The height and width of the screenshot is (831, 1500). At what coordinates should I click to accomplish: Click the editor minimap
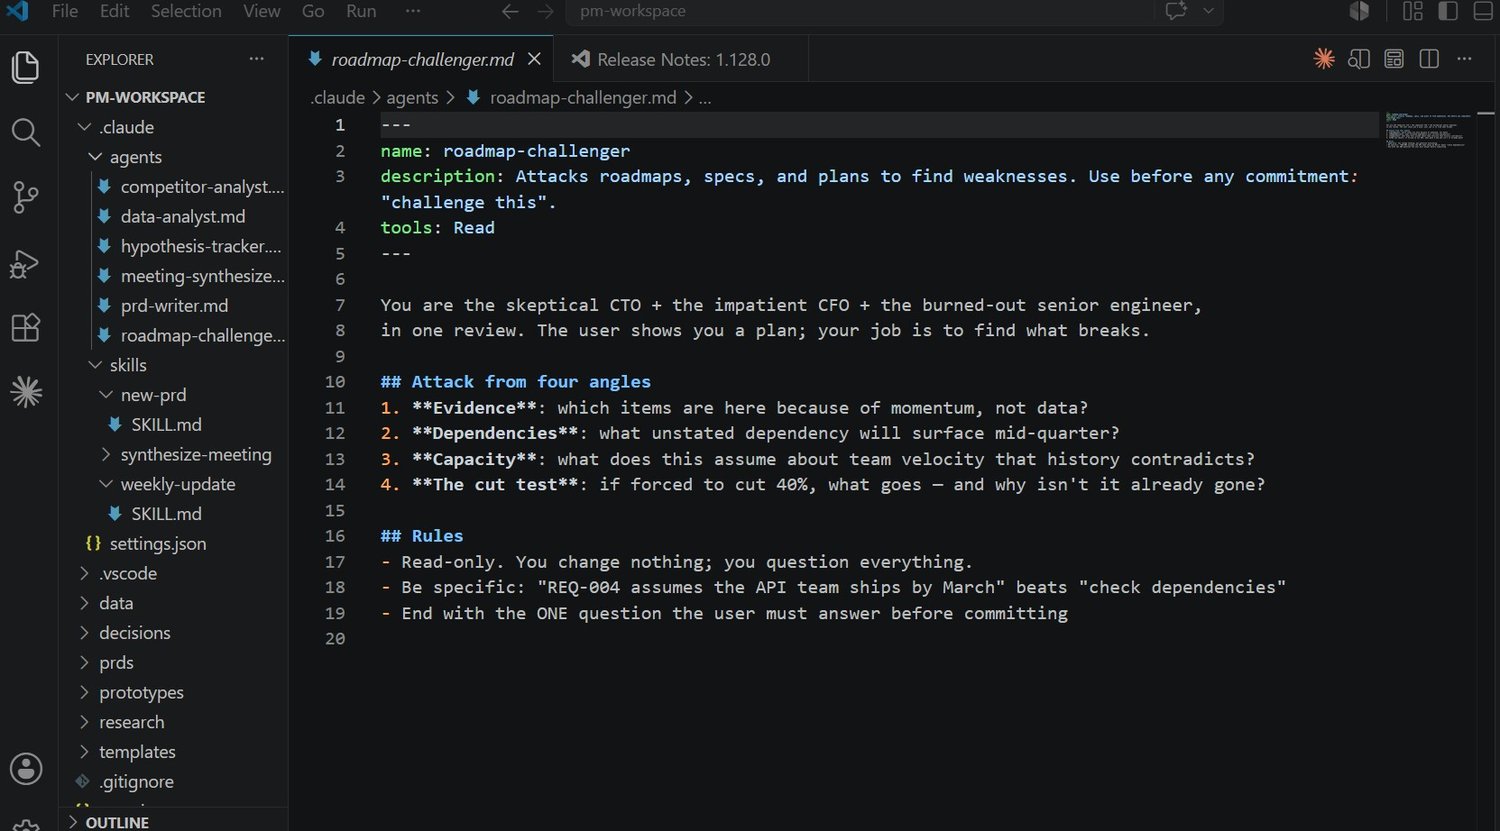[x=1428, y=131]
